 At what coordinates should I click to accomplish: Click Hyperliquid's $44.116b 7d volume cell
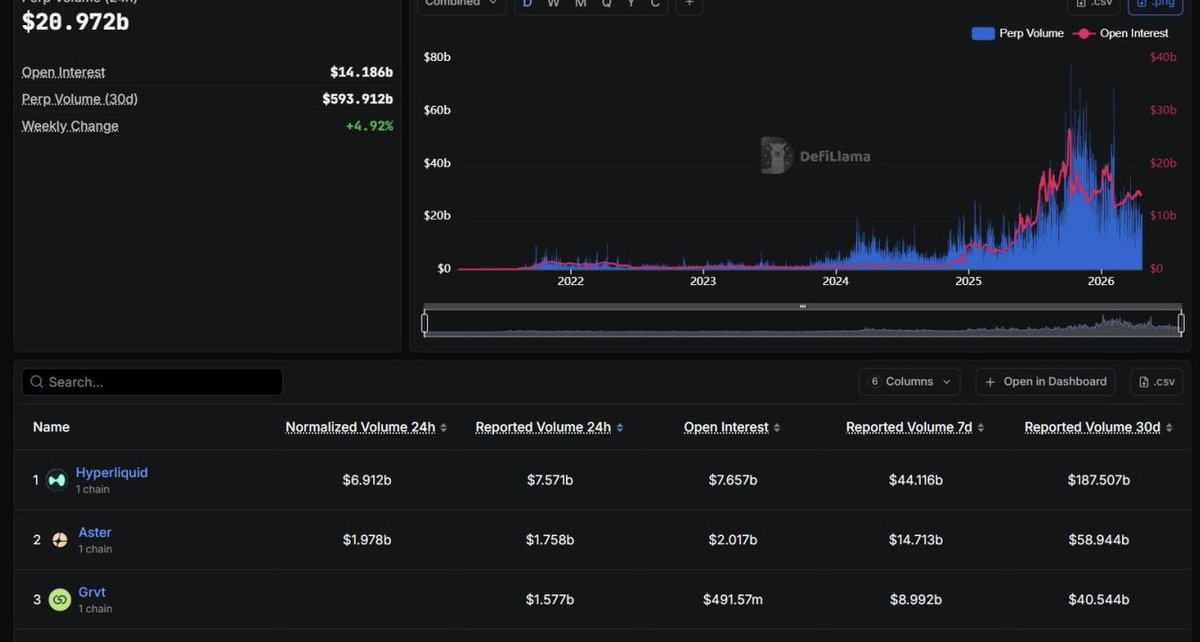pyautogui.click(x=916, y=481)
